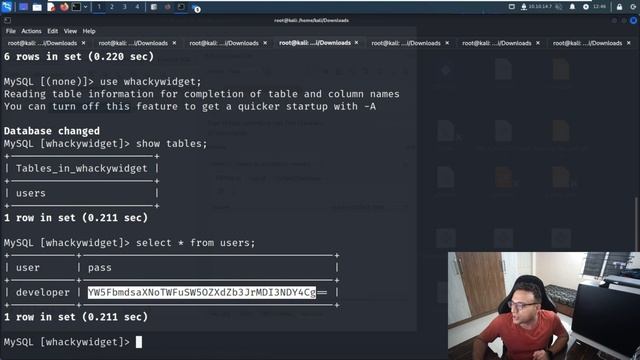Viewport: 640px width, 360px height.
Task: Click the 'select * from users;' command
Action: coord(196,243)
